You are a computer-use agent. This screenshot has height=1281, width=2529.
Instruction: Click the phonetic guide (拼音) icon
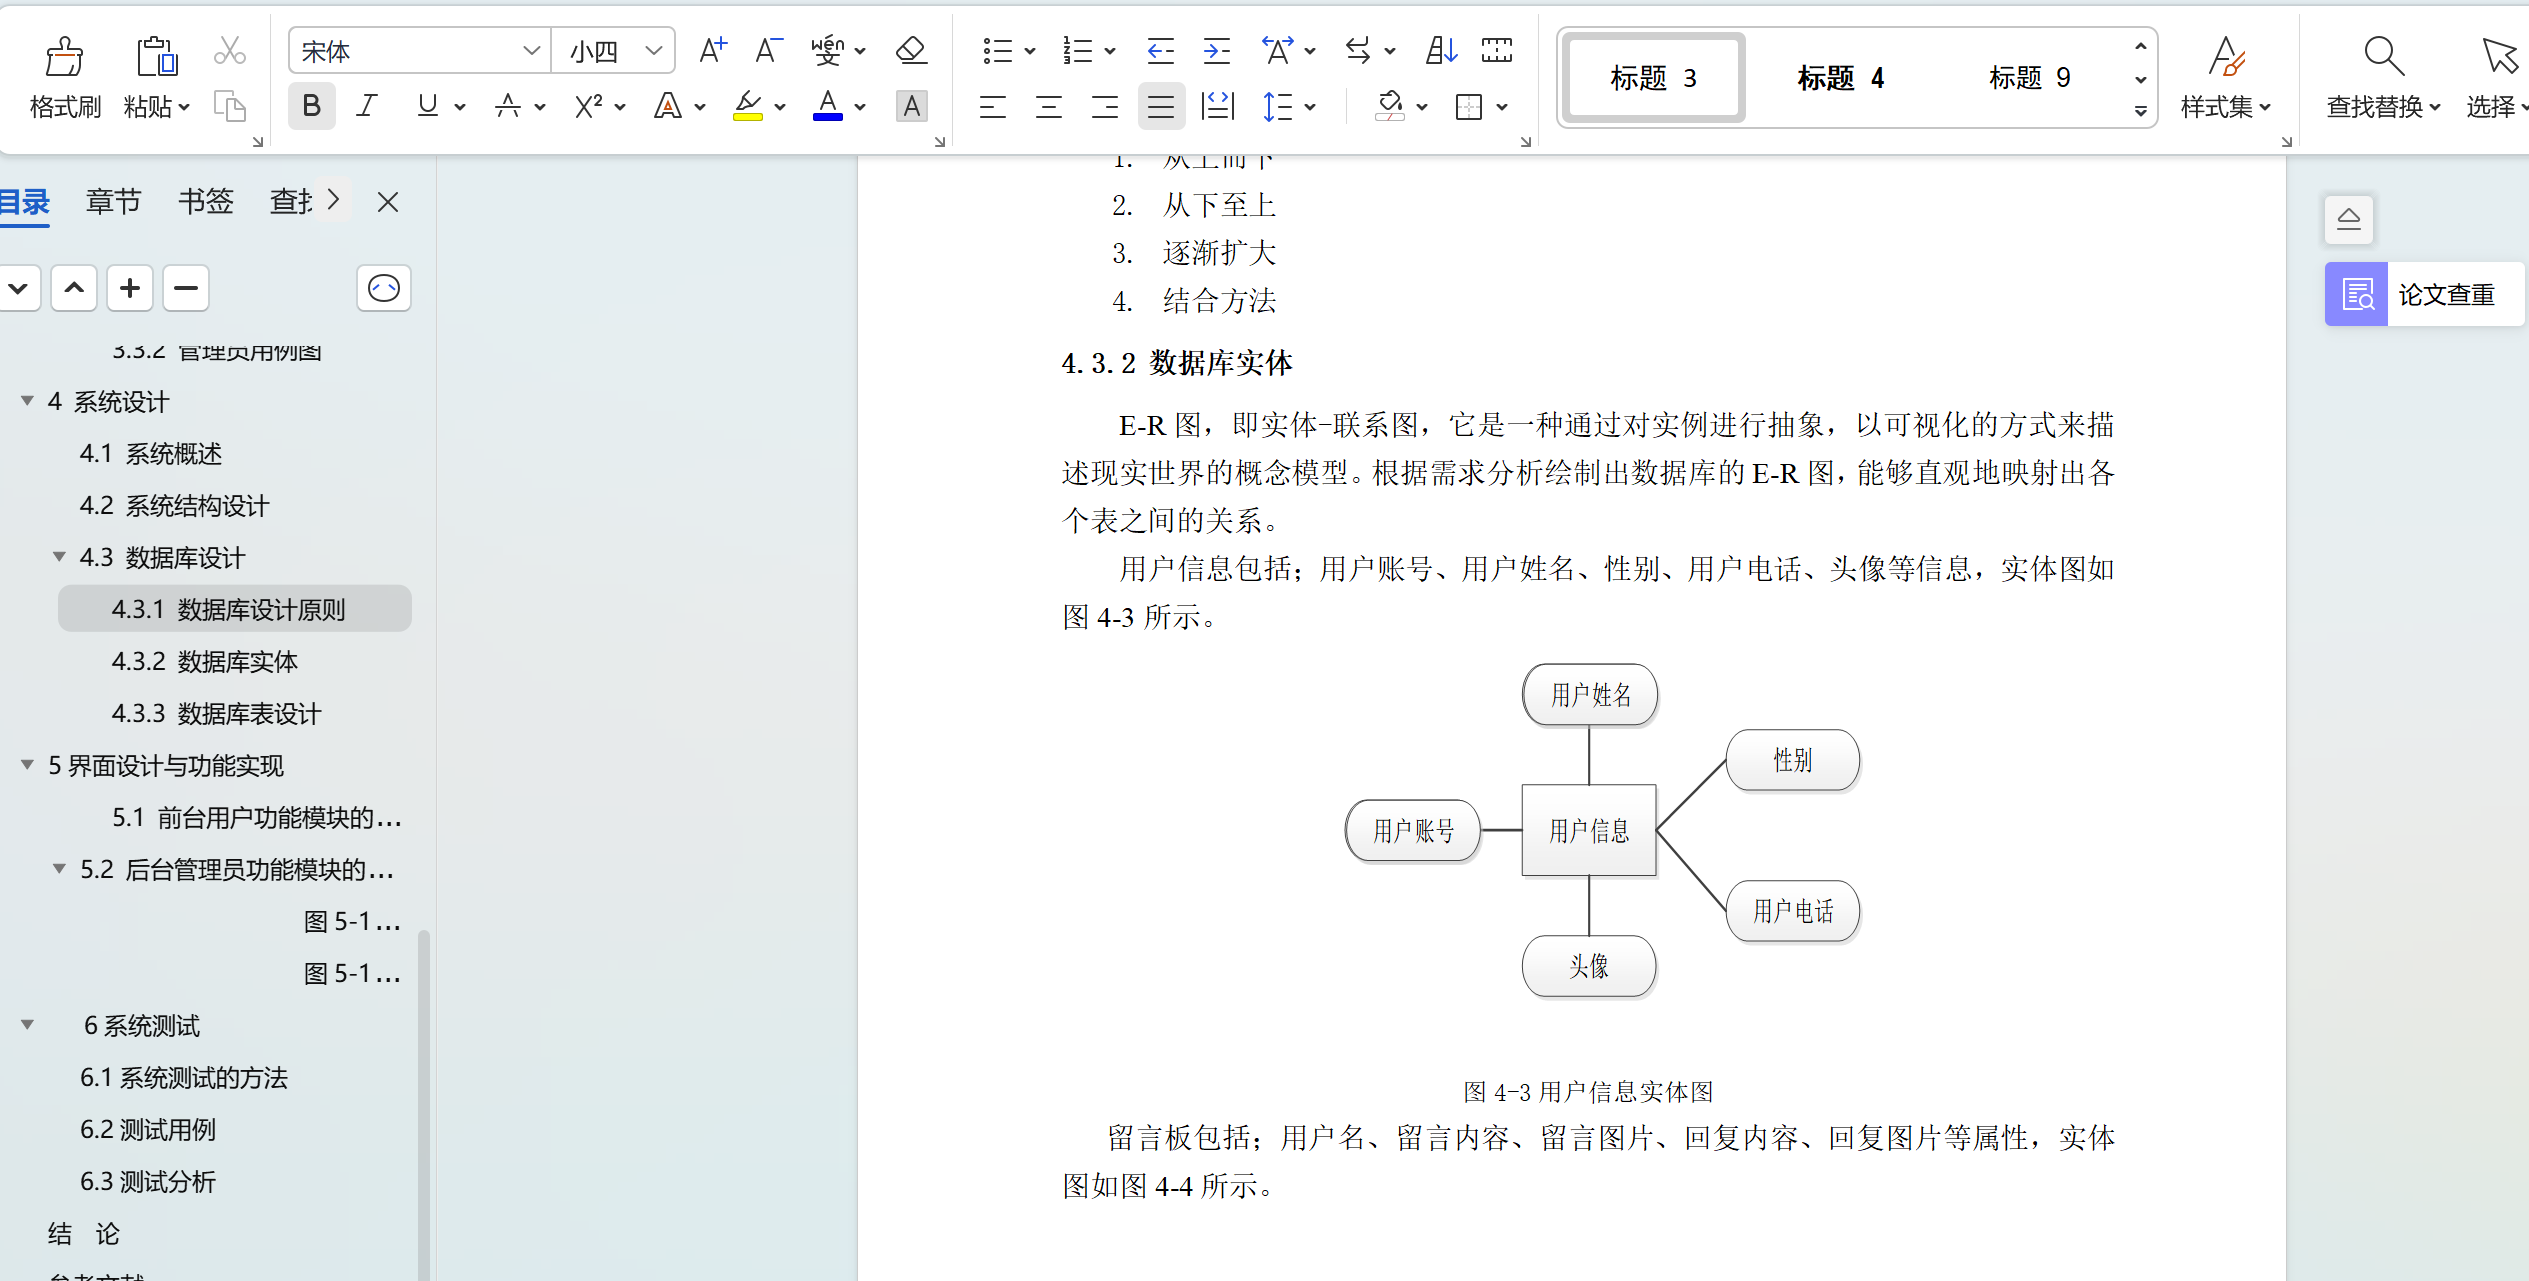click(827, 50)
